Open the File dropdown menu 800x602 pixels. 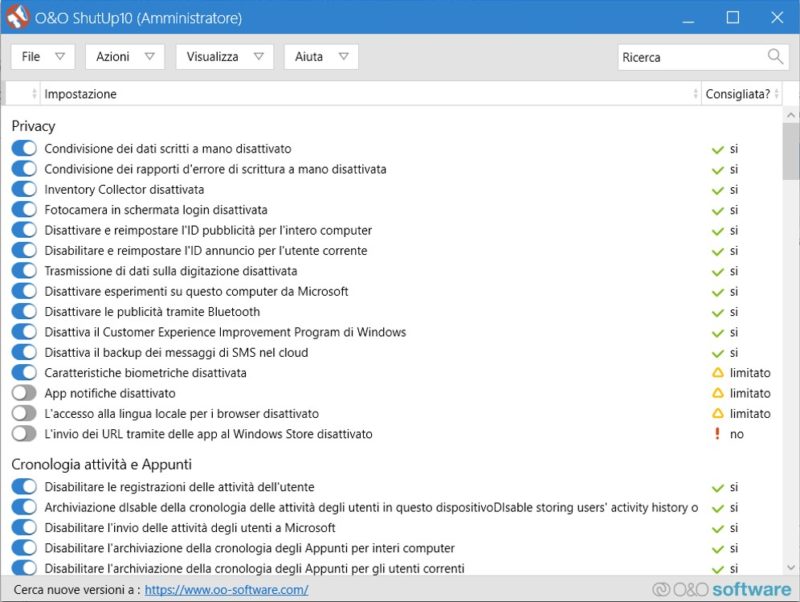(43, 57)
